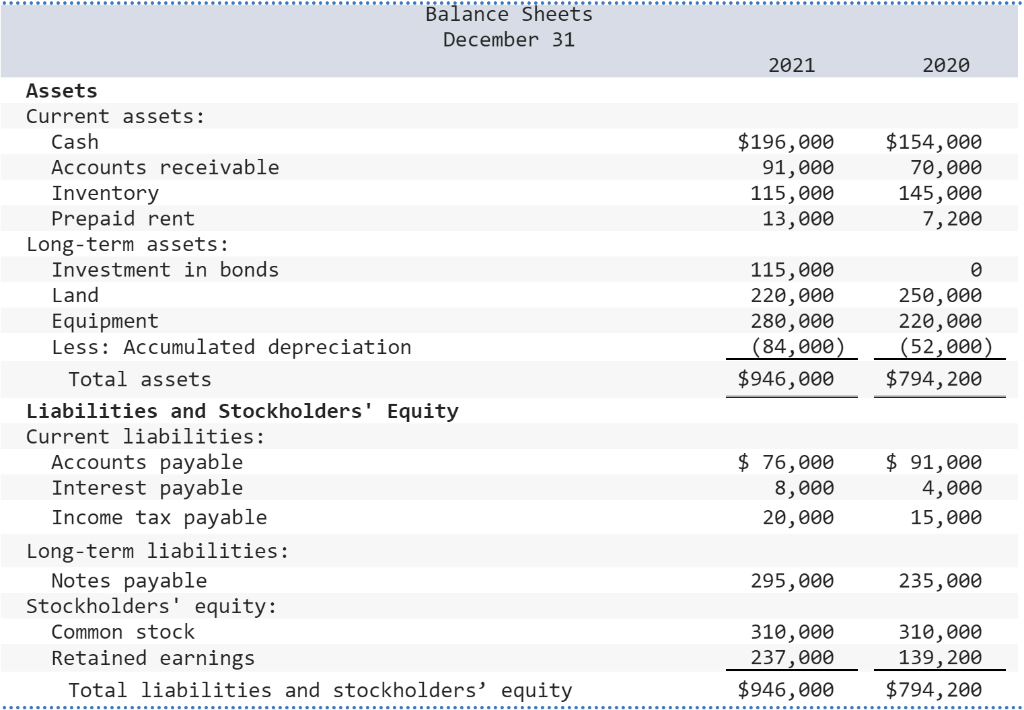Click Notes payable 2020 value 235,000
The width and height of the screenshot is (1024, 710).
point(940,581)
